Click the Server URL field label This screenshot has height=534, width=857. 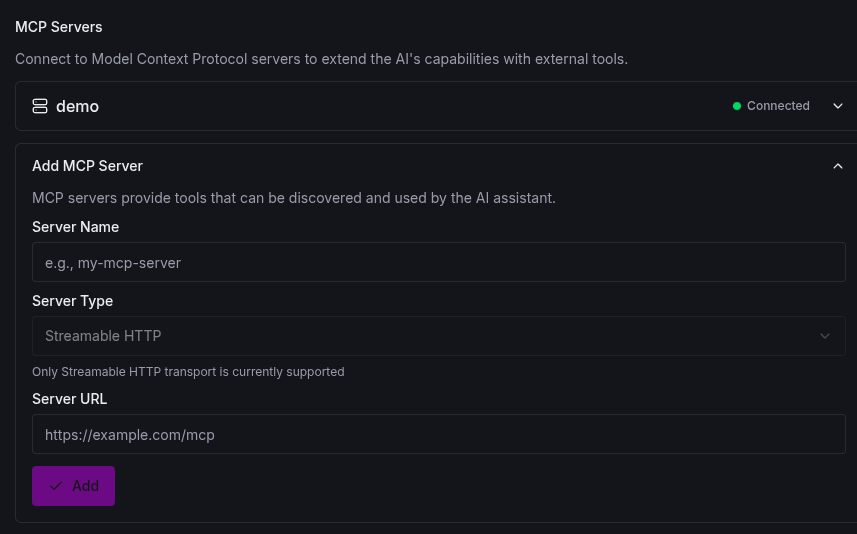(x=69, y=399)
